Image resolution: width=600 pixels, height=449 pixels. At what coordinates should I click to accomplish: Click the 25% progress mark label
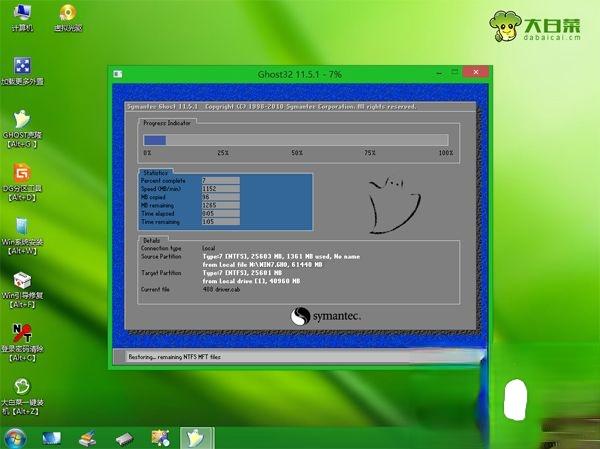coord(223,153)
